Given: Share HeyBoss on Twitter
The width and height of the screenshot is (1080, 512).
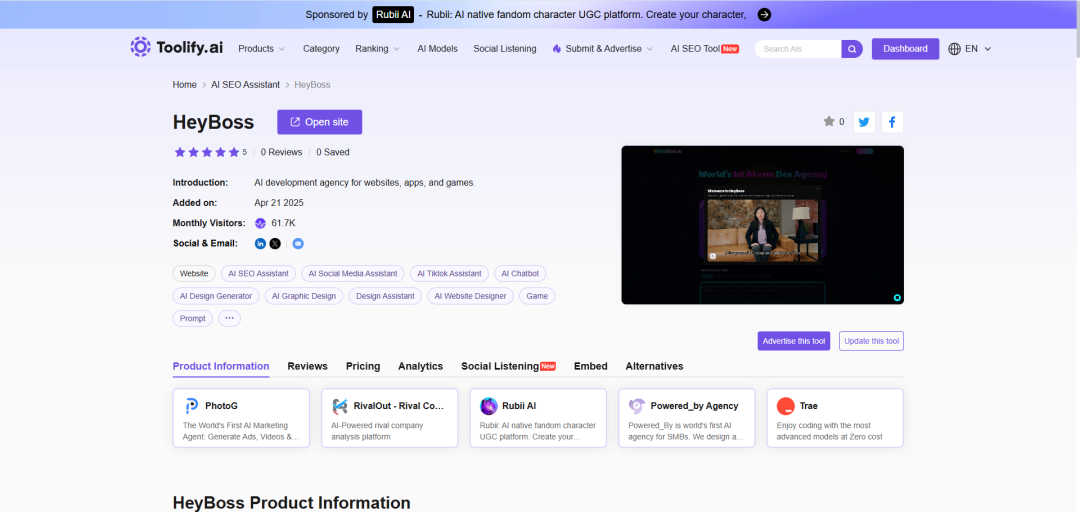Looking at the screenshot, I should pos(864,122).
